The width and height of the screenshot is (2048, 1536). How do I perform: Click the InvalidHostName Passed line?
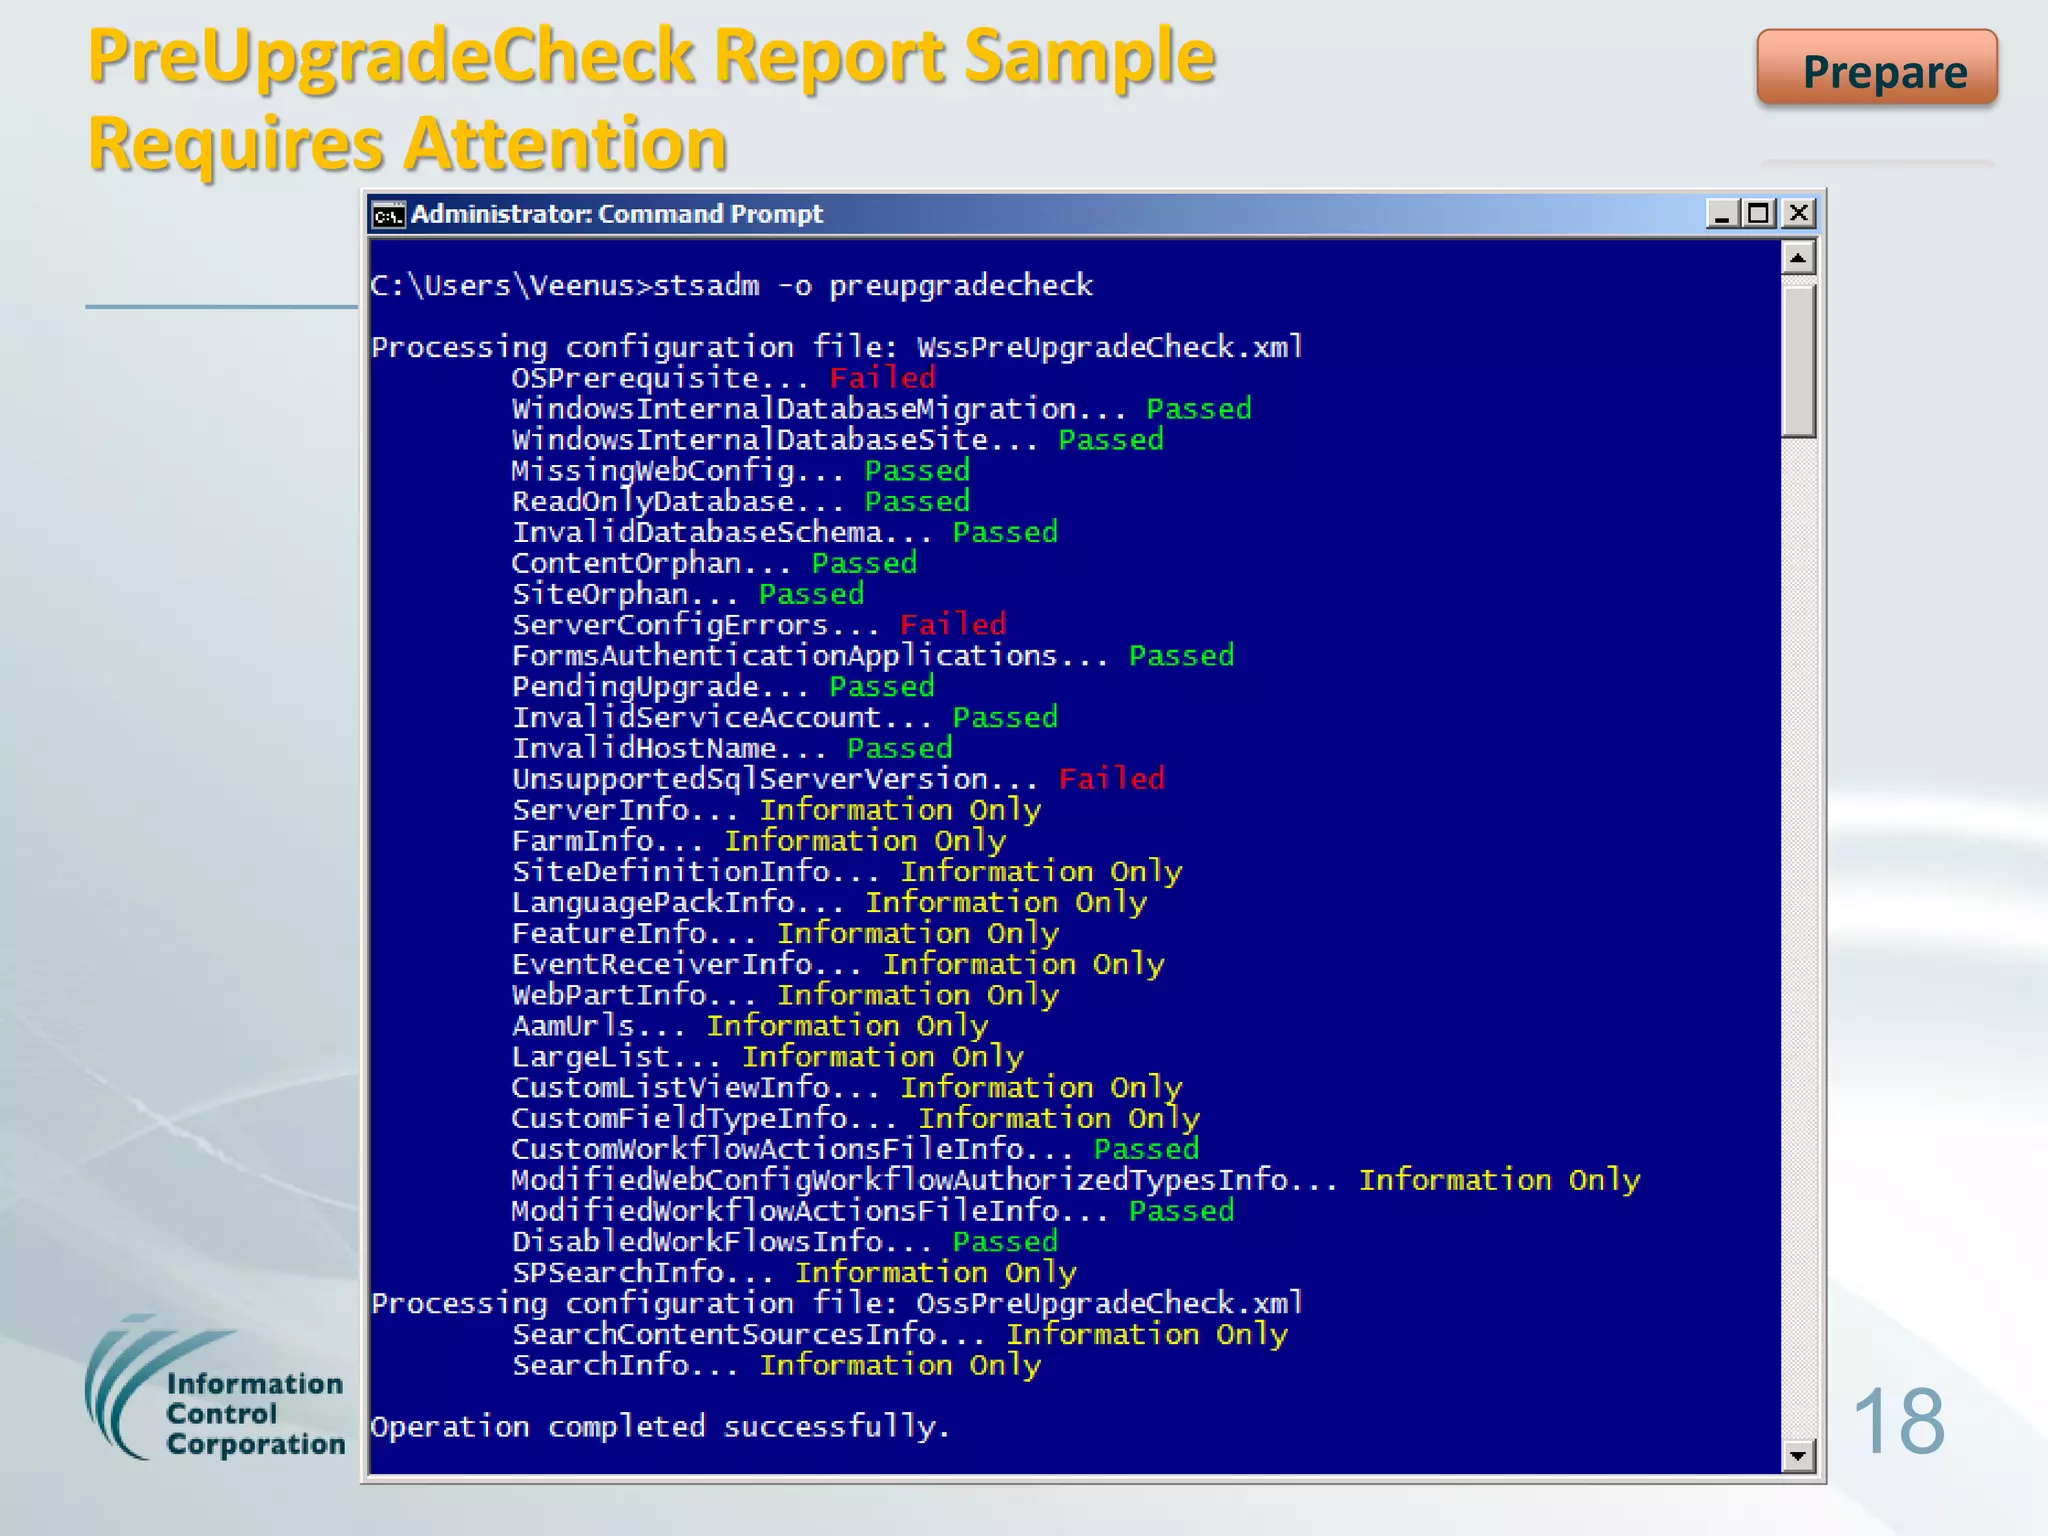click(731, 748)
